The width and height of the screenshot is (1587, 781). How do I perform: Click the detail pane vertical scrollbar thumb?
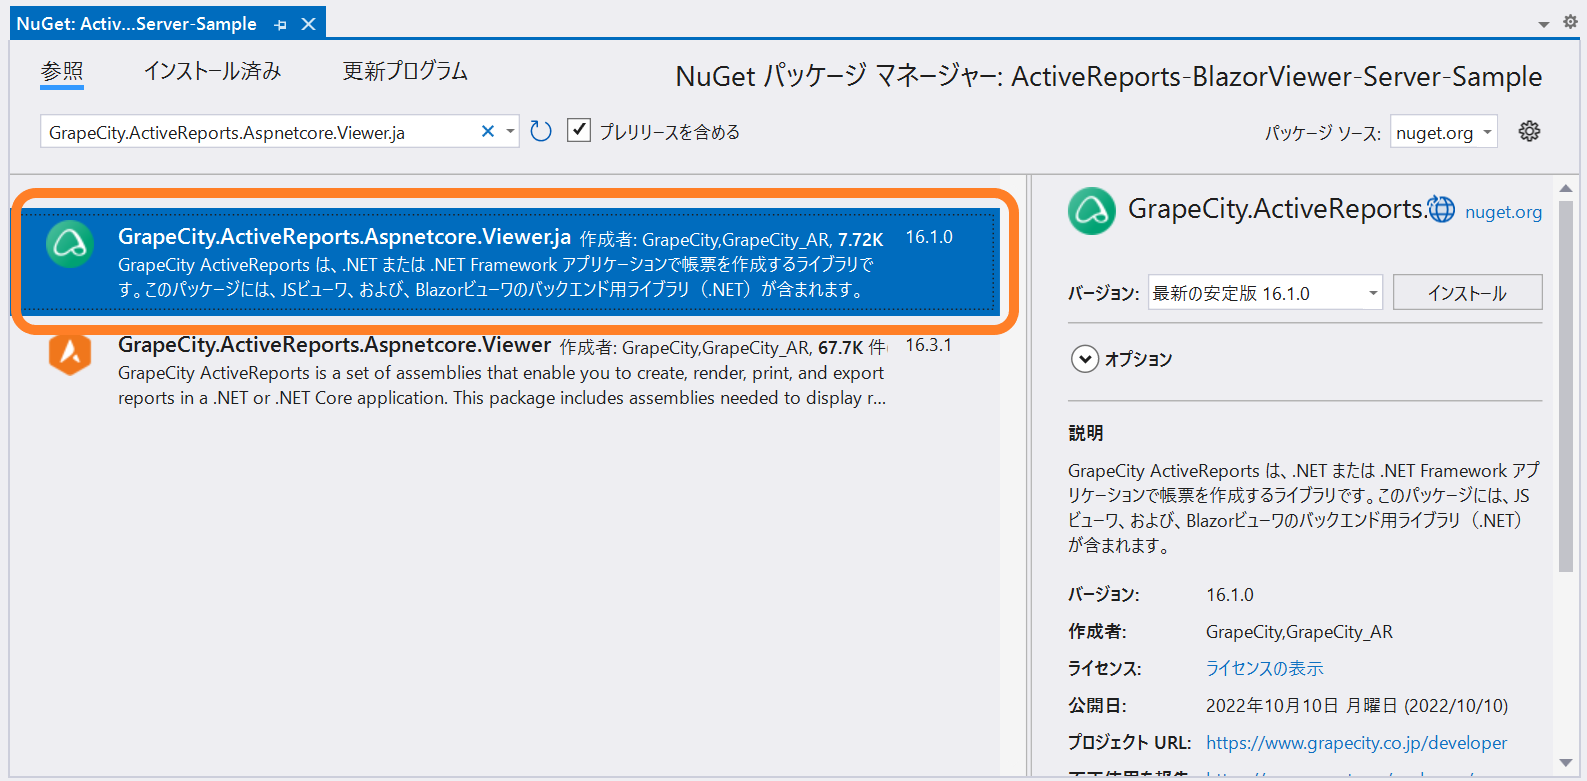1566,385
